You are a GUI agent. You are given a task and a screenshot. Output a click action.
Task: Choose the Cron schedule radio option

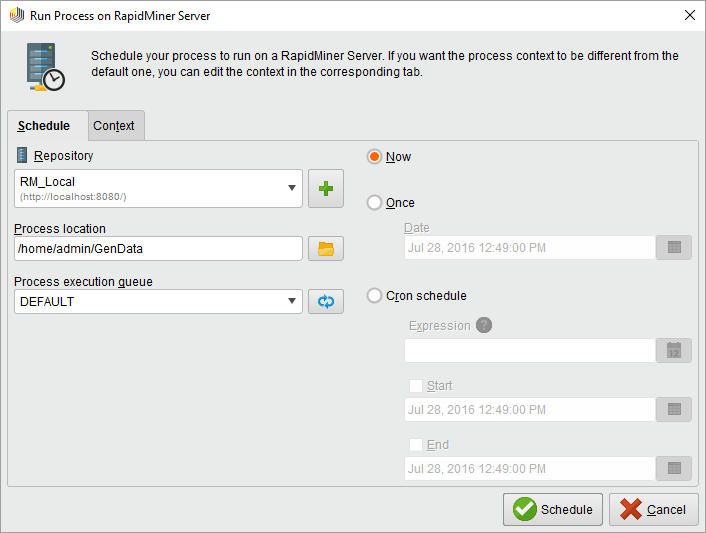coord(375,296)
